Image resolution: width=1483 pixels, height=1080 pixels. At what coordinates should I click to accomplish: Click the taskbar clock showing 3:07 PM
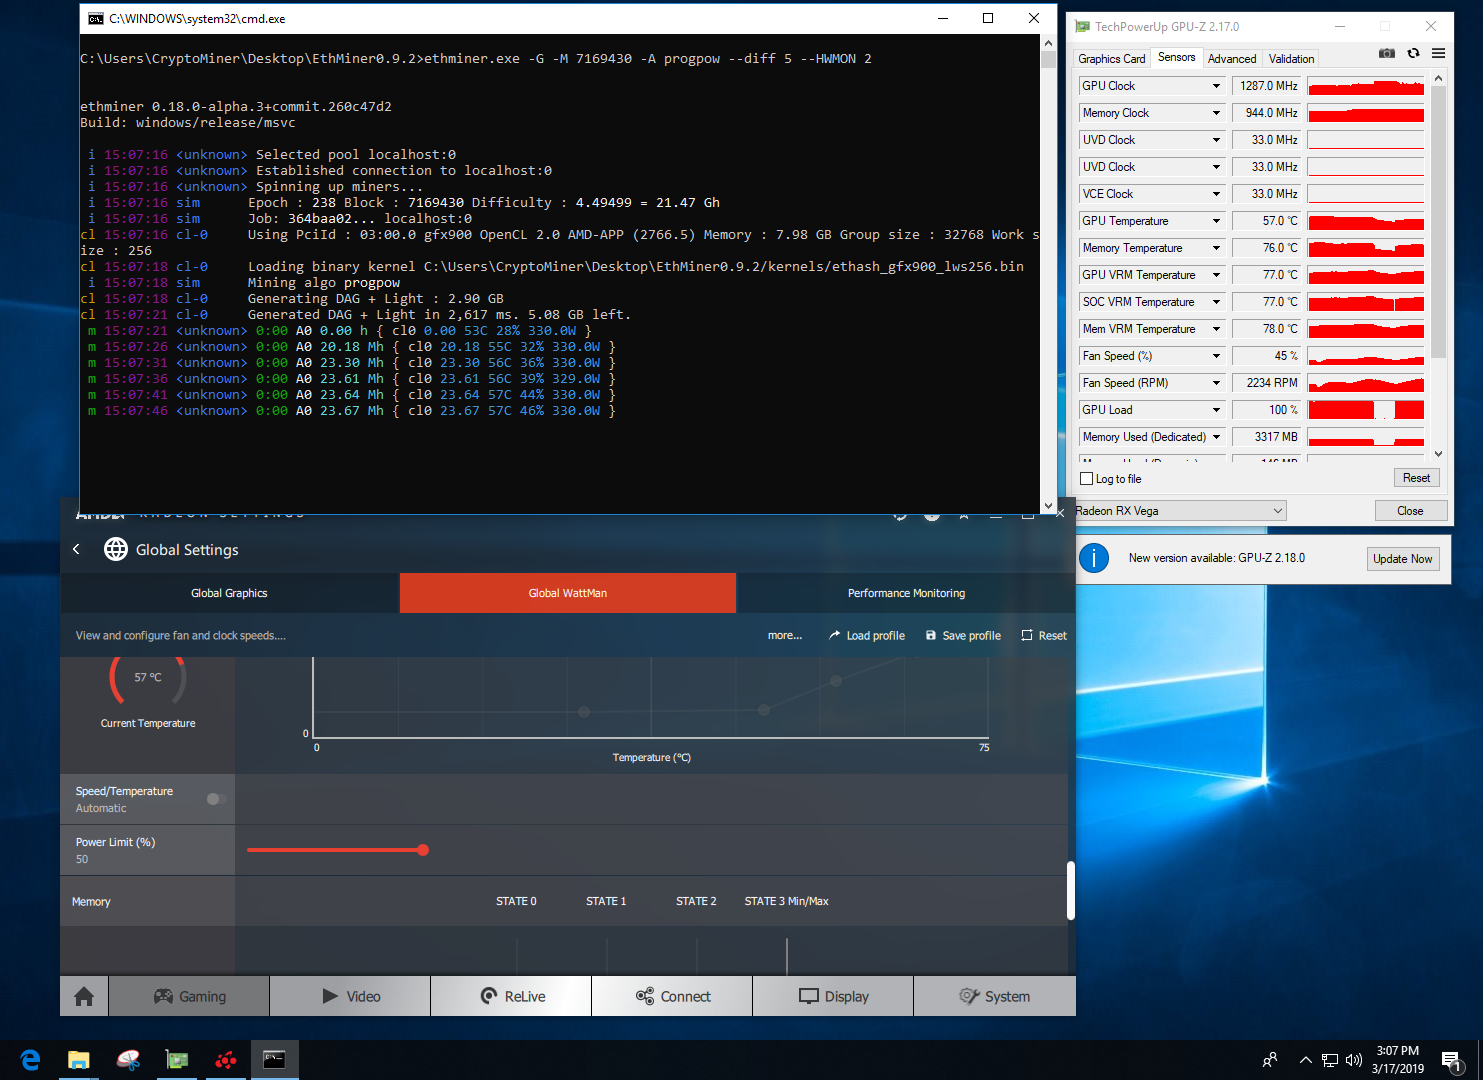point(1397,1060)
